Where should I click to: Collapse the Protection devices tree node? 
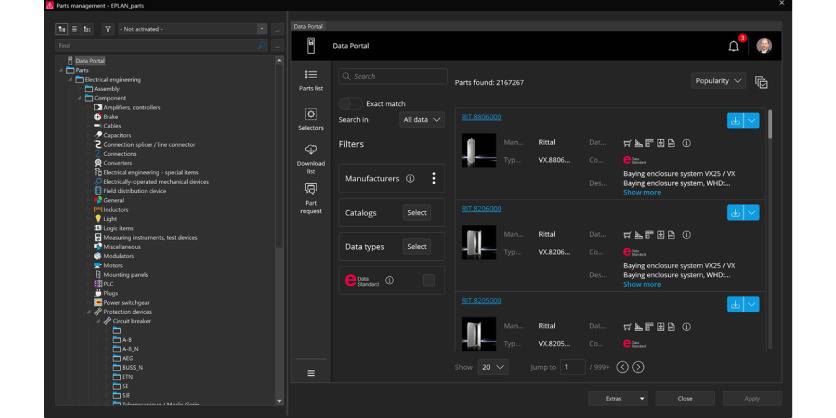pos(89,312)
